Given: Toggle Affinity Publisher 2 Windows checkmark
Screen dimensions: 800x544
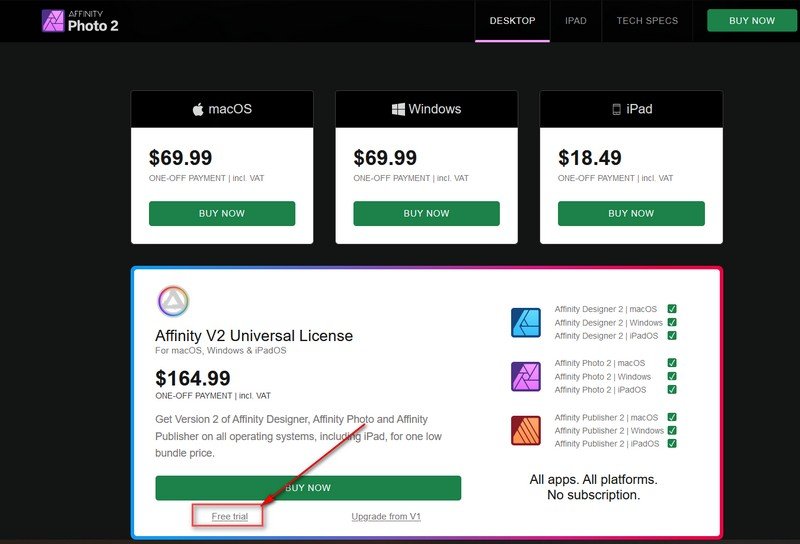Looking at the screenshot, I should click(672, 430).
